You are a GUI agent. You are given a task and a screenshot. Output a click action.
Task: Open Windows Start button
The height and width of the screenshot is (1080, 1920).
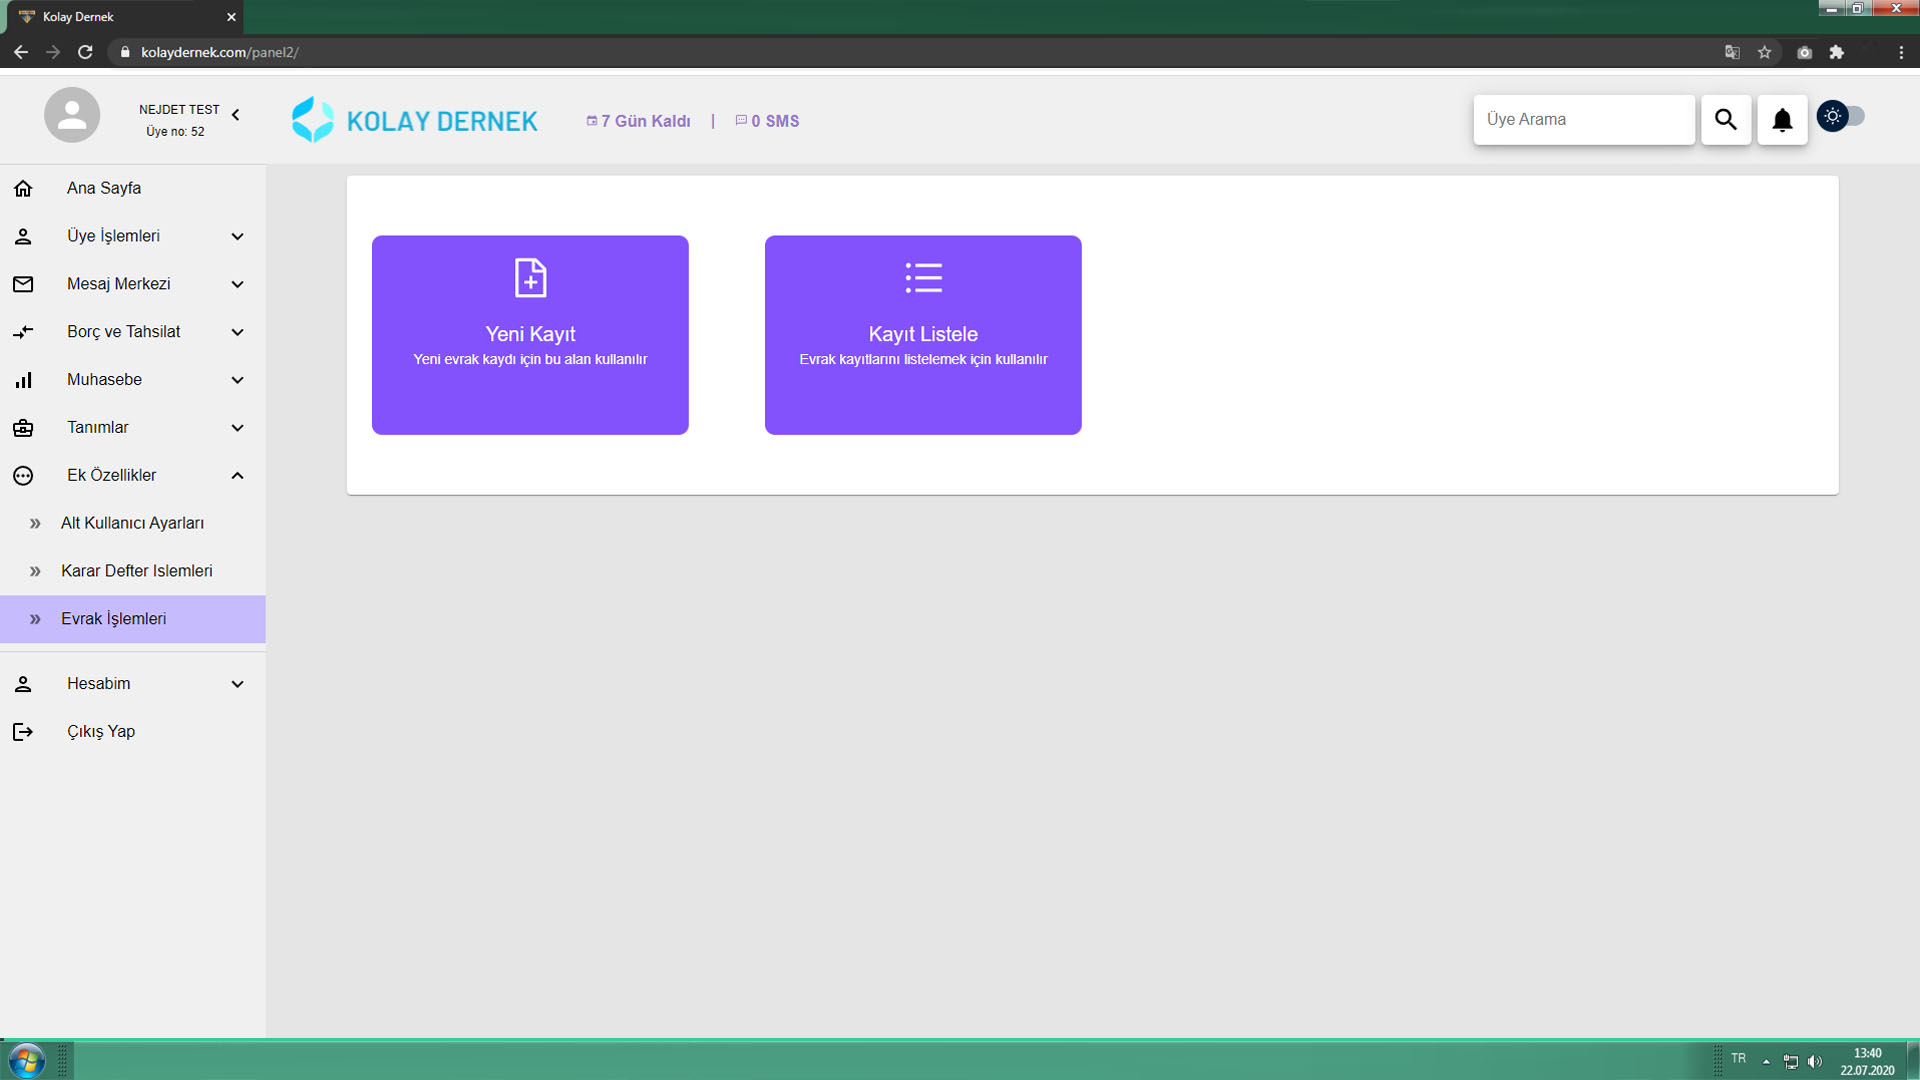[27, 1060]
